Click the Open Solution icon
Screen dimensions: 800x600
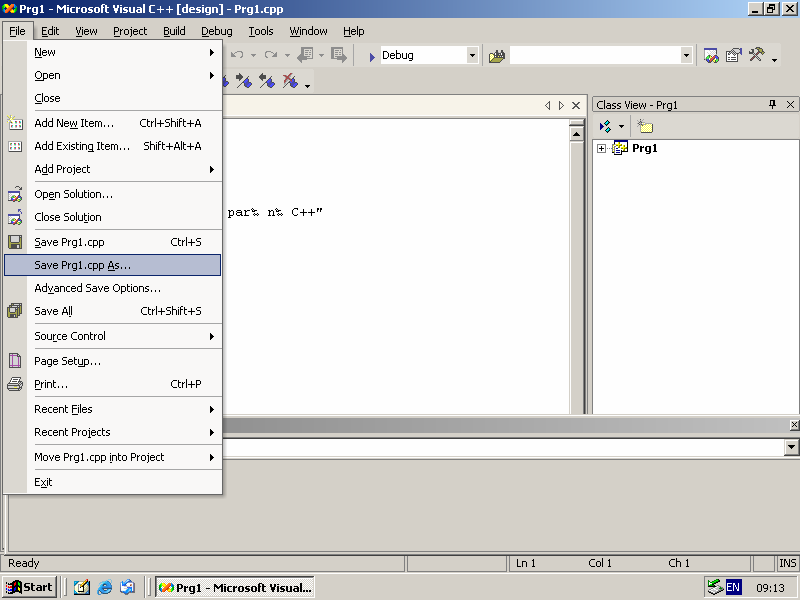pos(15,194)
